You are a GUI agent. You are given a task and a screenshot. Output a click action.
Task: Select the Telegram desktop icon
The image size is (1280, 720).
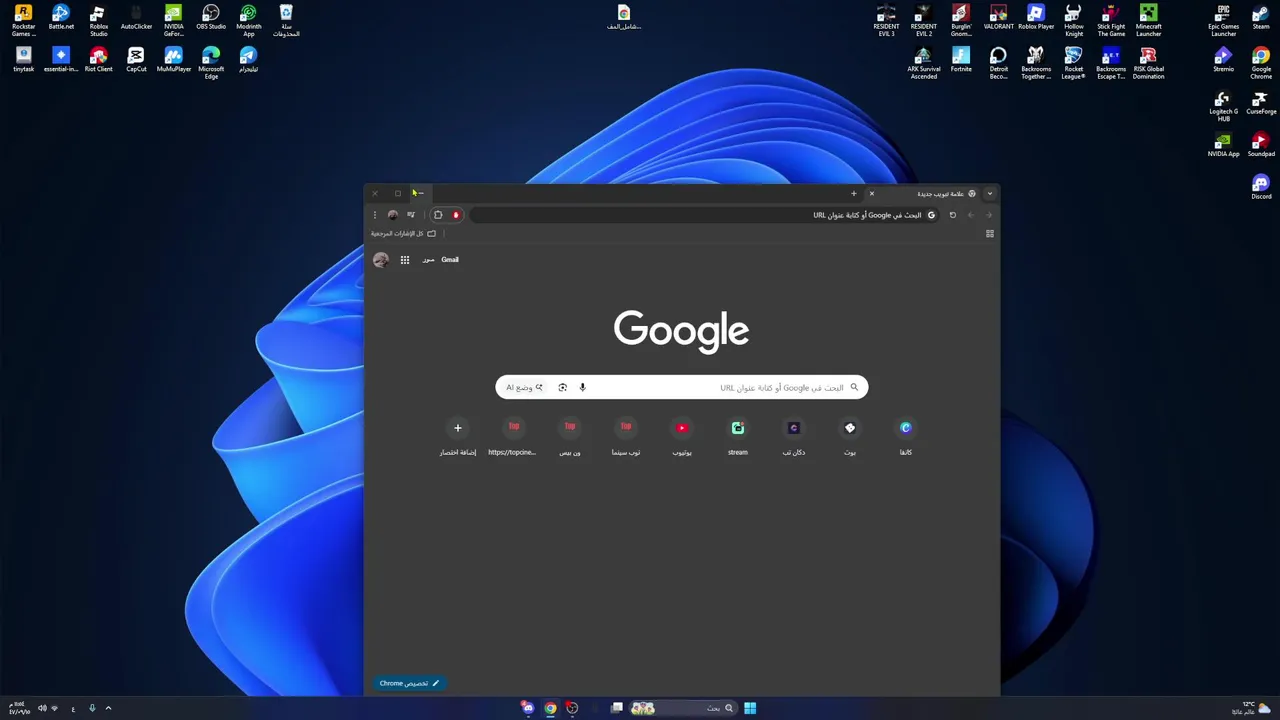point(248,59)
